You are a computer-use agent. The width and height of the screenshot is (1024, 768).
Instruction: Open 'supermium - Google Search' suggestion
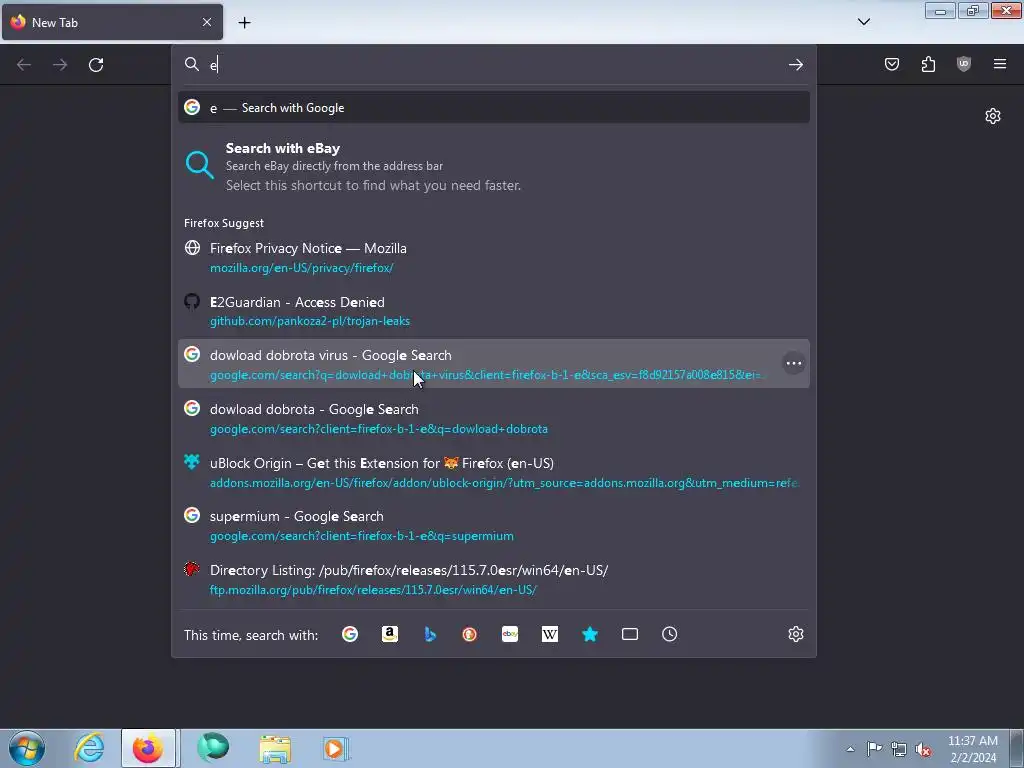(494, 526)
